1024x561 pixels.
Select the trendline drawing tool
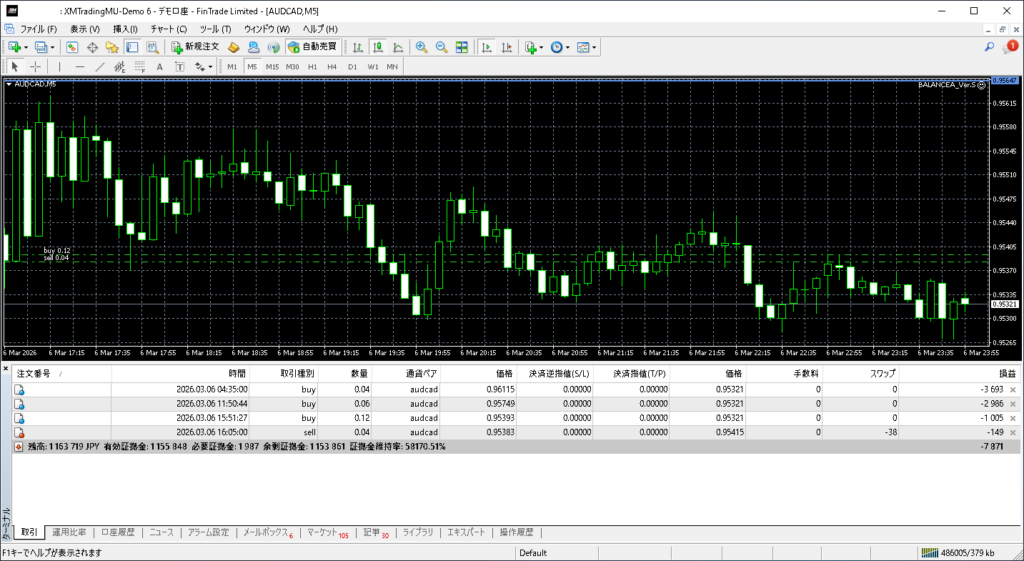[99, 67]
